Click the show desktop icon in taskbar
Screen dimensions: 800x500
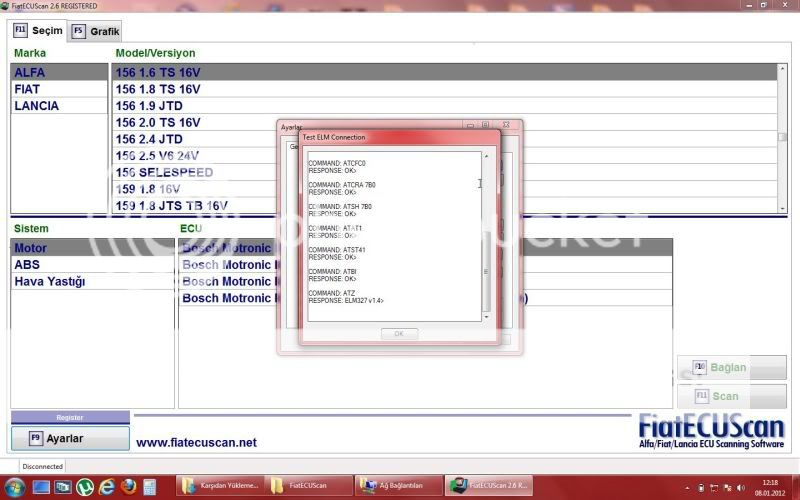pyautogui.click(x=41, y=487)
